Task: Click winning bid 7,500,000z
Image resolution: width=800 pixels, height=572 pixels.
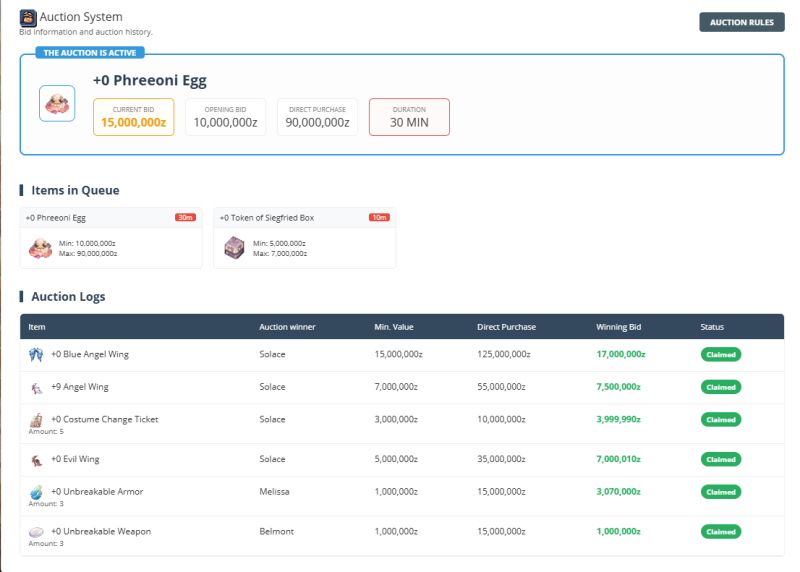Action: pos(618,387)
